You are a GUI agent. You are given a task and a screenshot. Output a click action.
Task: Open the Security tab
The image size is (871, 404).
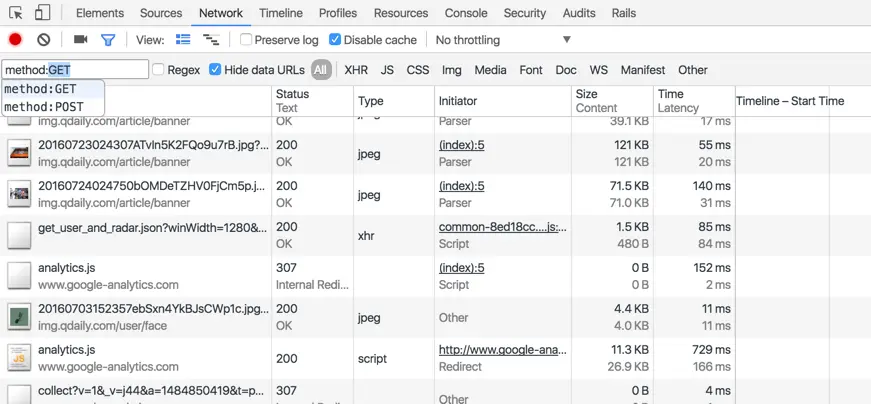(525, 13)
